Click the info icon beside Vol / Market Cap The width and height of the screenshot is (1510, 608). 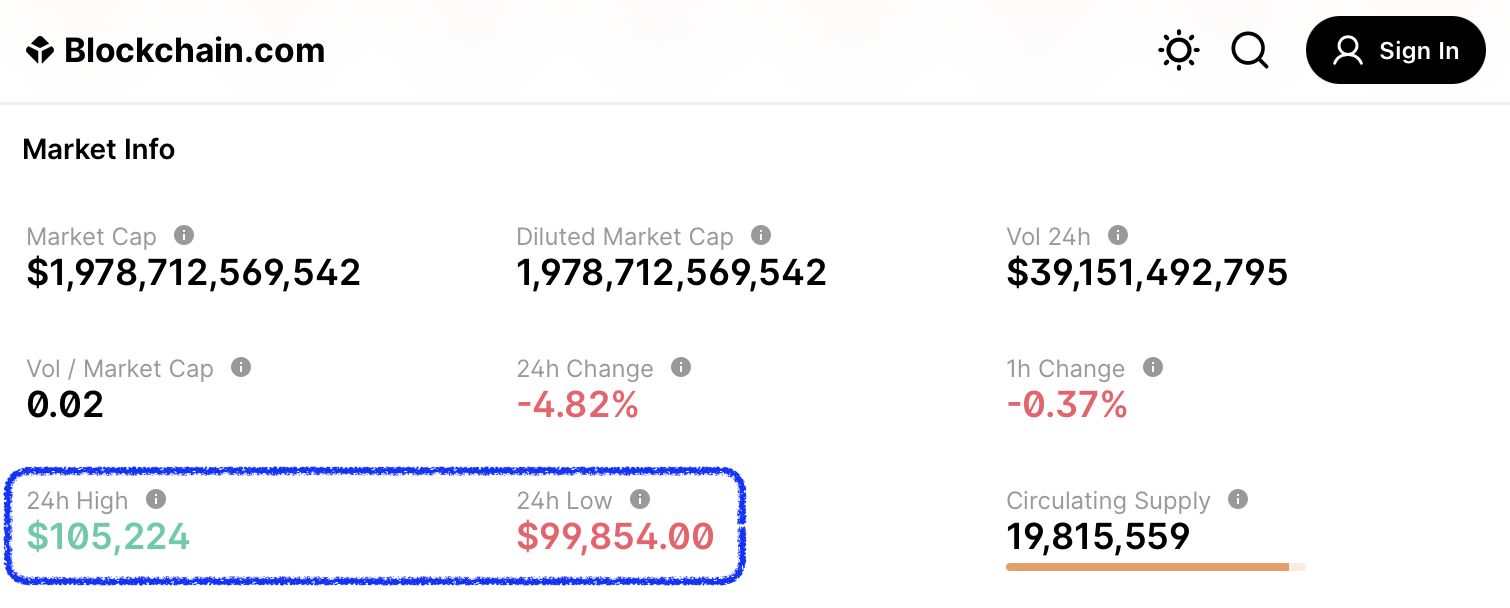pos(241,367)
